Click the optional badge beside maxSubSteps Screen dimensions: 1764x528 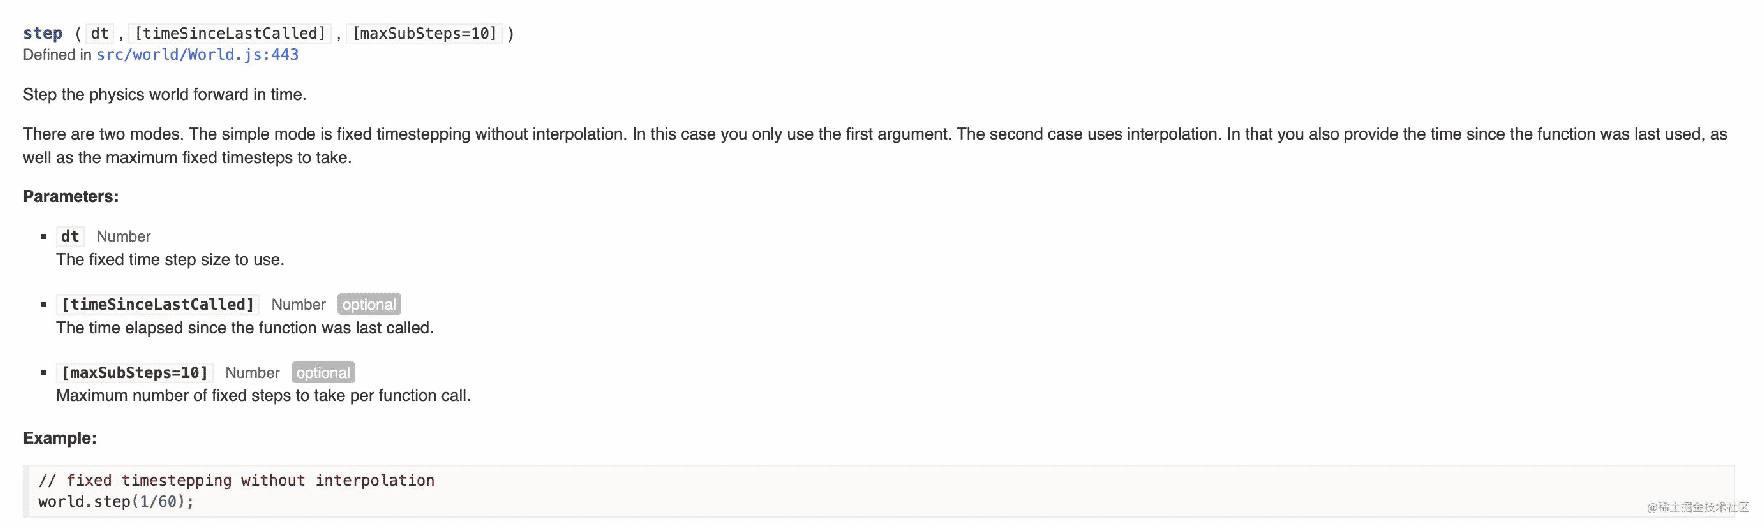pyautogui.click(x=323, y=373)
